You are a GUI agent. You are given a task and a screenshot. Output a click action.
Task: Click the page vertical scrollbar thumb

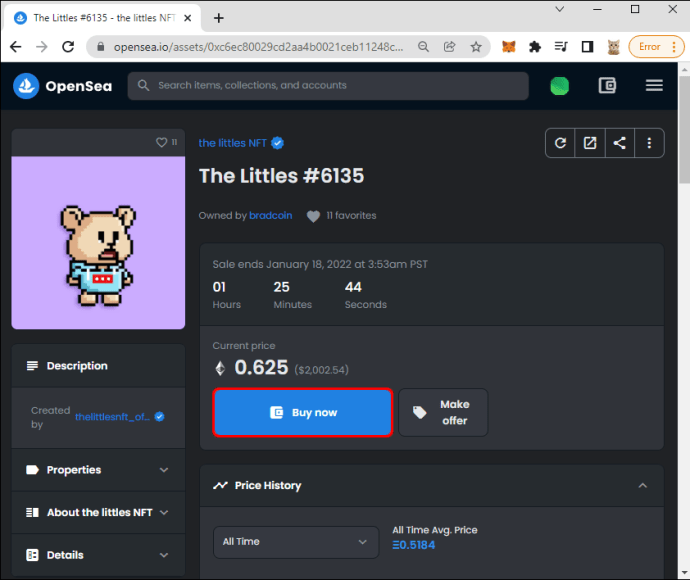(684, 128)
